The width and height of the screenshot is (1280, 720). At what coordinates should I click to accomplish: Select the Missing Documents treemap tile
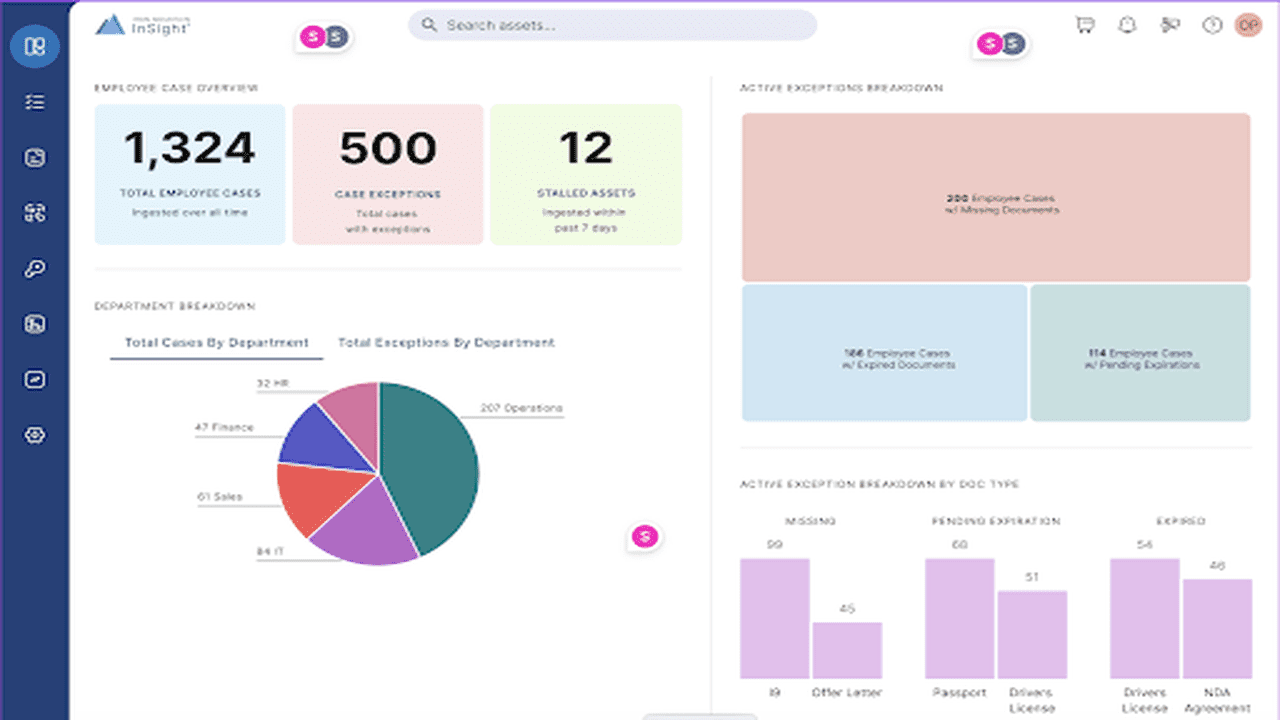tap(996, 197)
